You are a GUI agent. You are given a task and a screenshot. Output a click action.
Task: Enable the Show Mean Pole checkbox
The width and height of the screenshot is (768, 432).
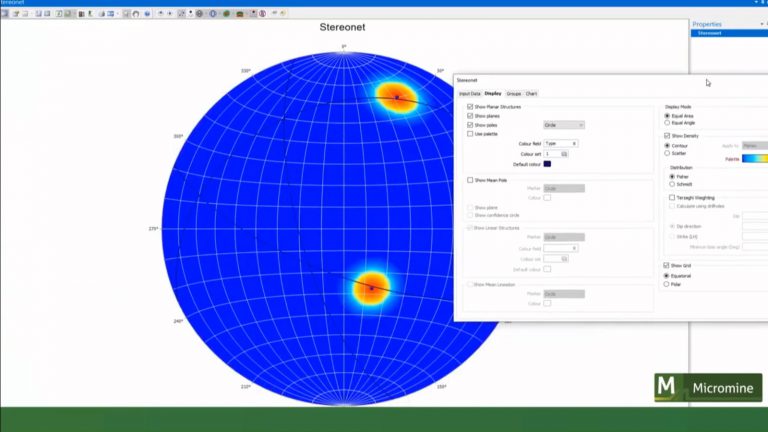470,180
